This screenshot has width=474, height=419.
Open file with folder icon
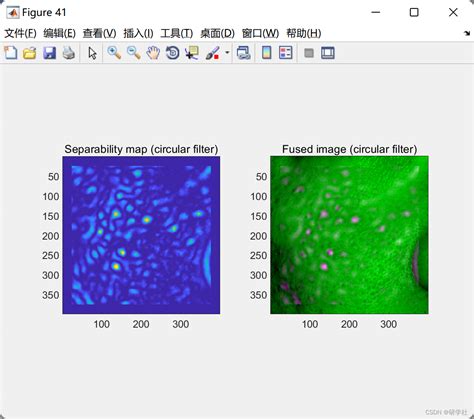(x=30, y=53)
